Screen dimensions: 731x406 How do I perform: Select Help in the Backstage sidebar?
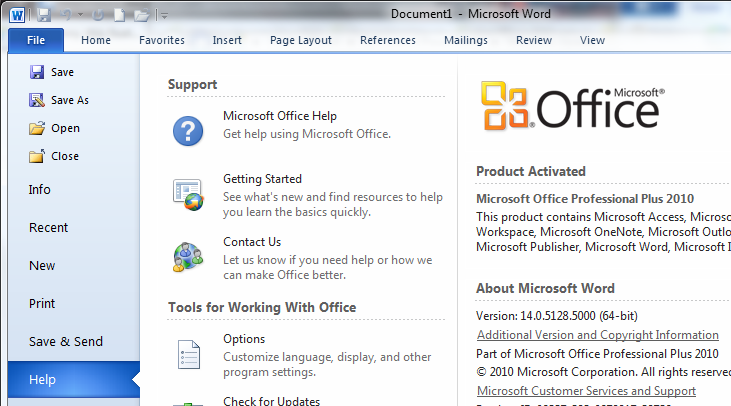click(74, 379)
